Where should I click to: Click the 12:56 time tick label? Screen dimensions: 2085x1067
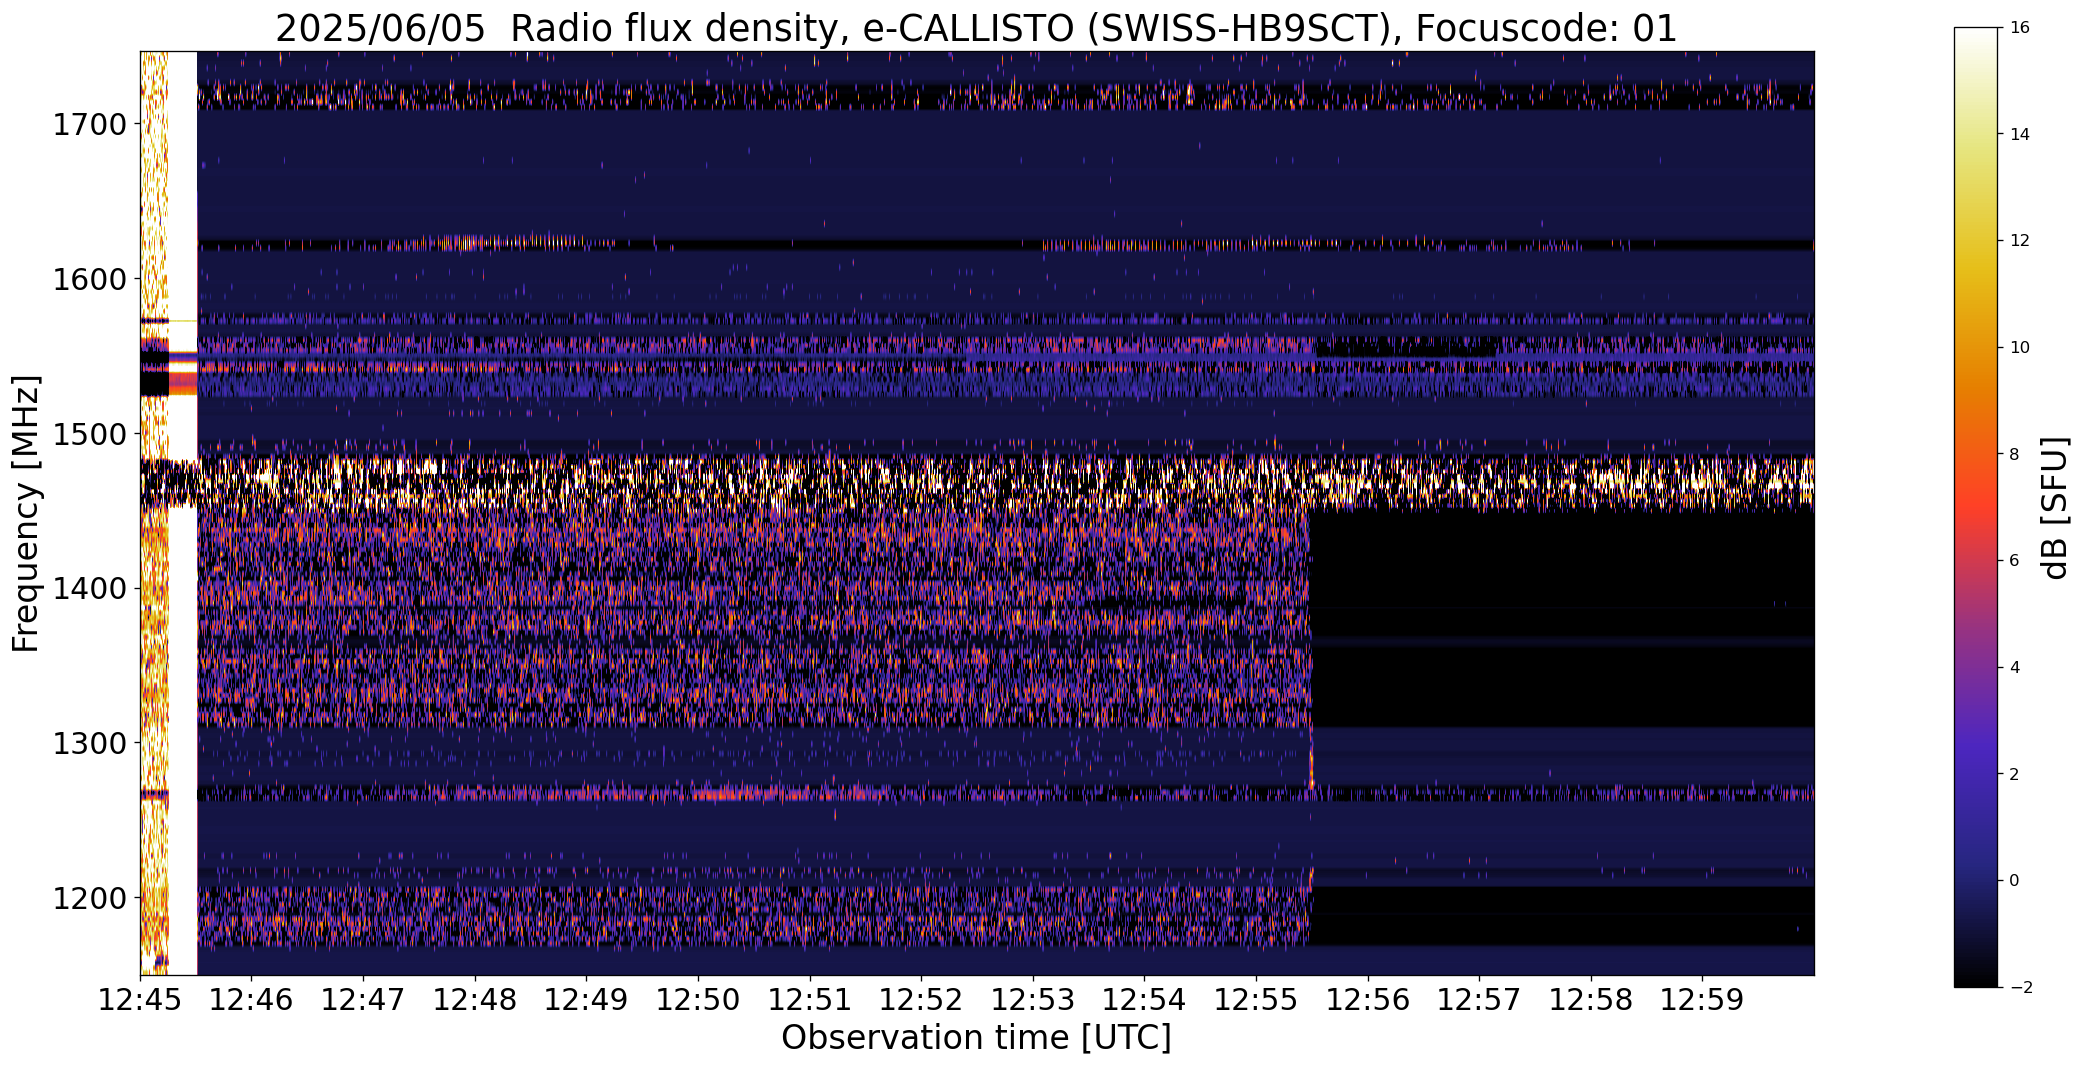tap(1368, 1000)
